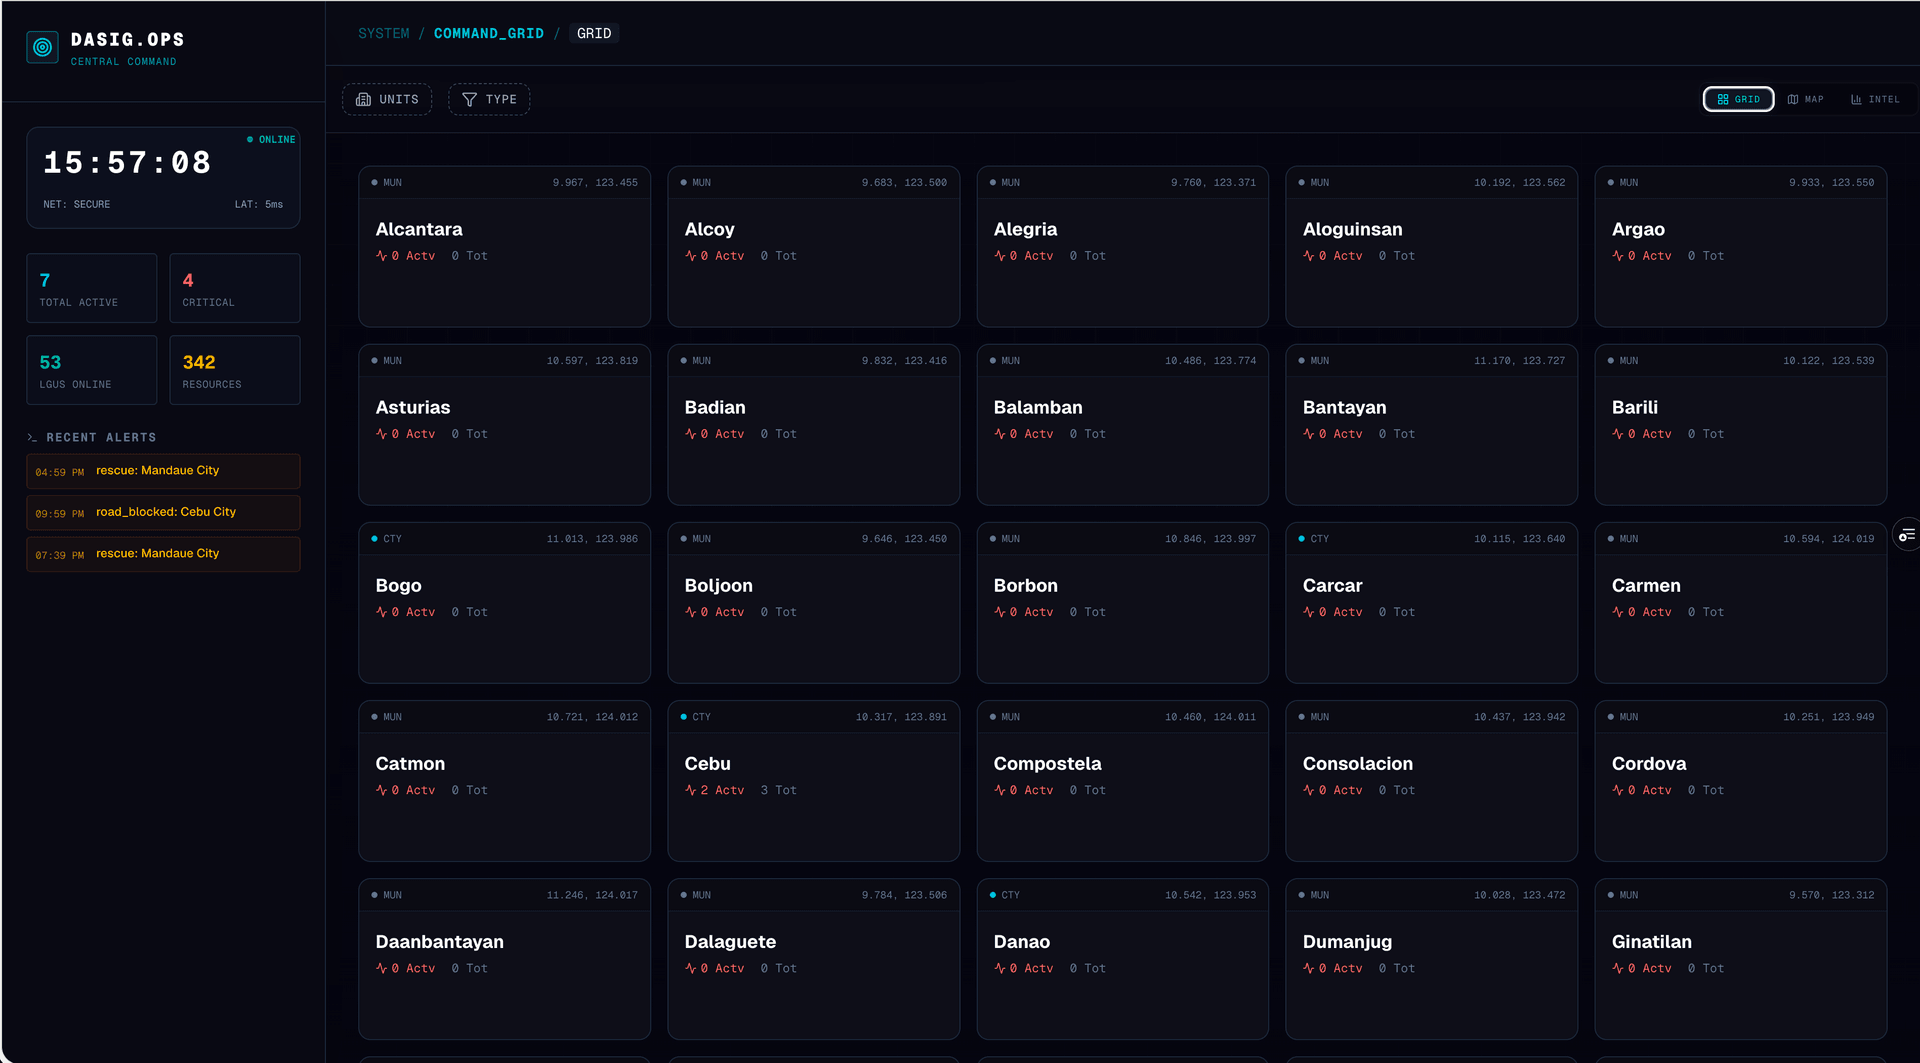The width and height of the screenshot is (1920, 1063).
Task: Open the road_blocked Cebu City alert
Action: pos(163,513)
